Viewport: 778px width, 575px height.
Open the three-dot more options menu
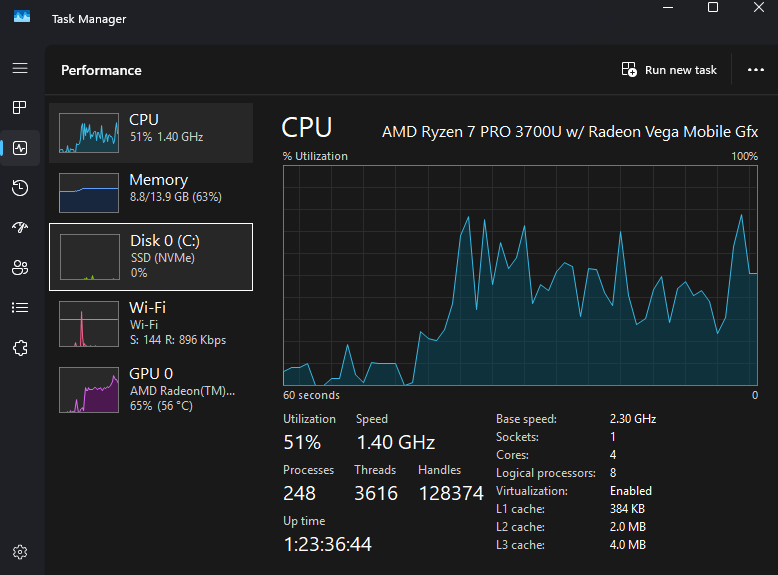(x=756, y=70)
